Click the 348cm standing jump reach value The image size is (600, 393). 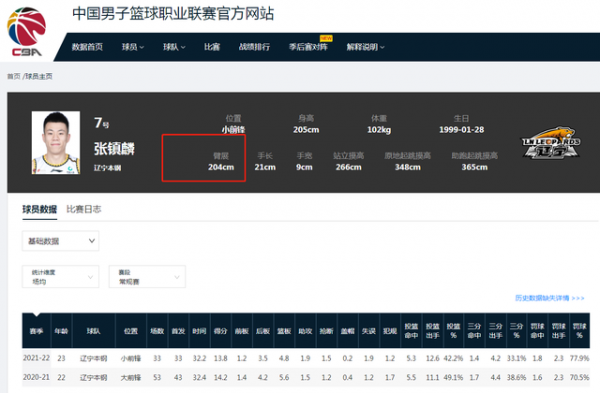[408, 167]
